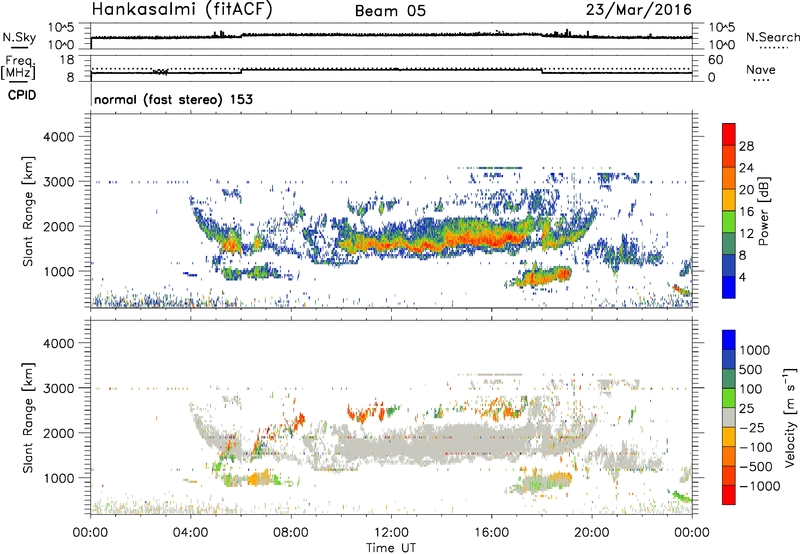Click the "Velocity [m s⁻¹]" colorbar title

[x=790, y=417]
